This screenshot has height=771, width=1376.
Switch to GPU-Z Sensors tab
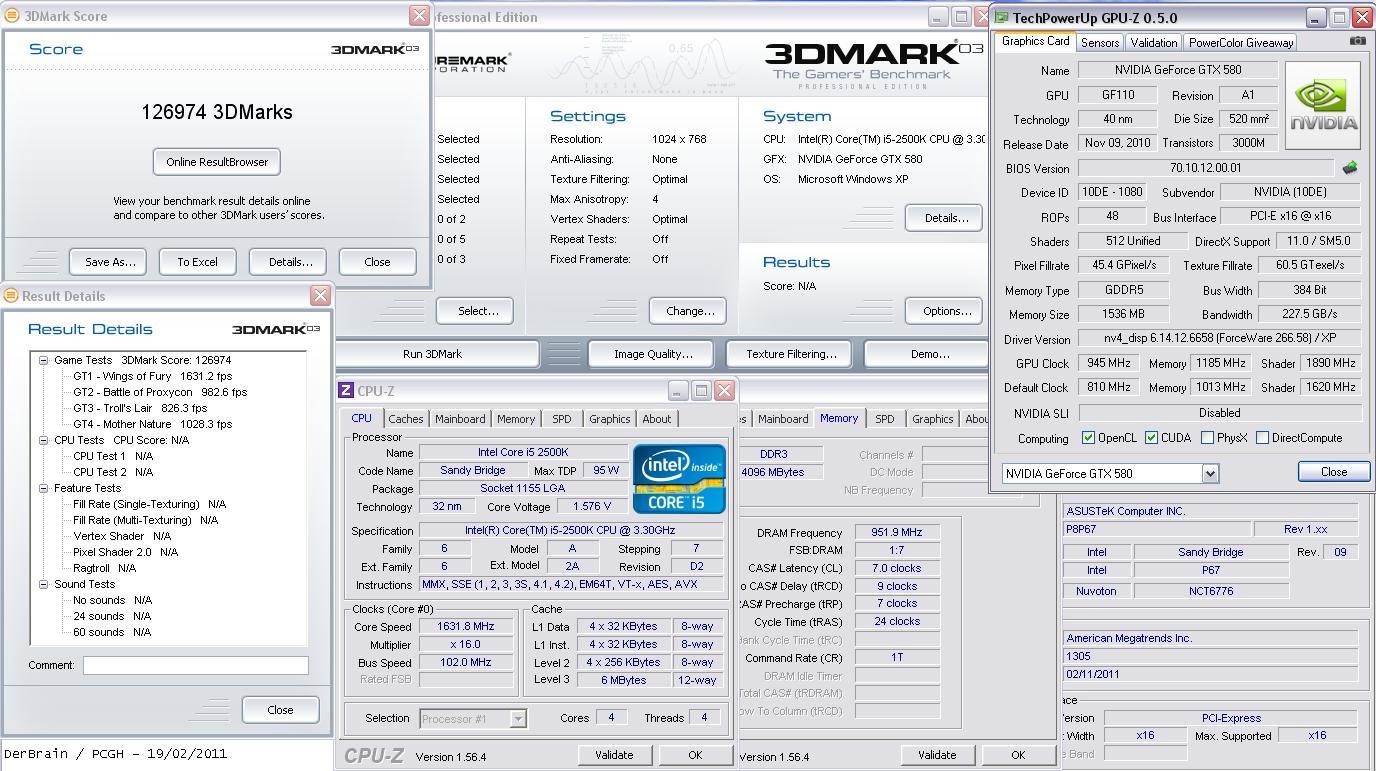pyautogui.click(x=1100, y=43)
